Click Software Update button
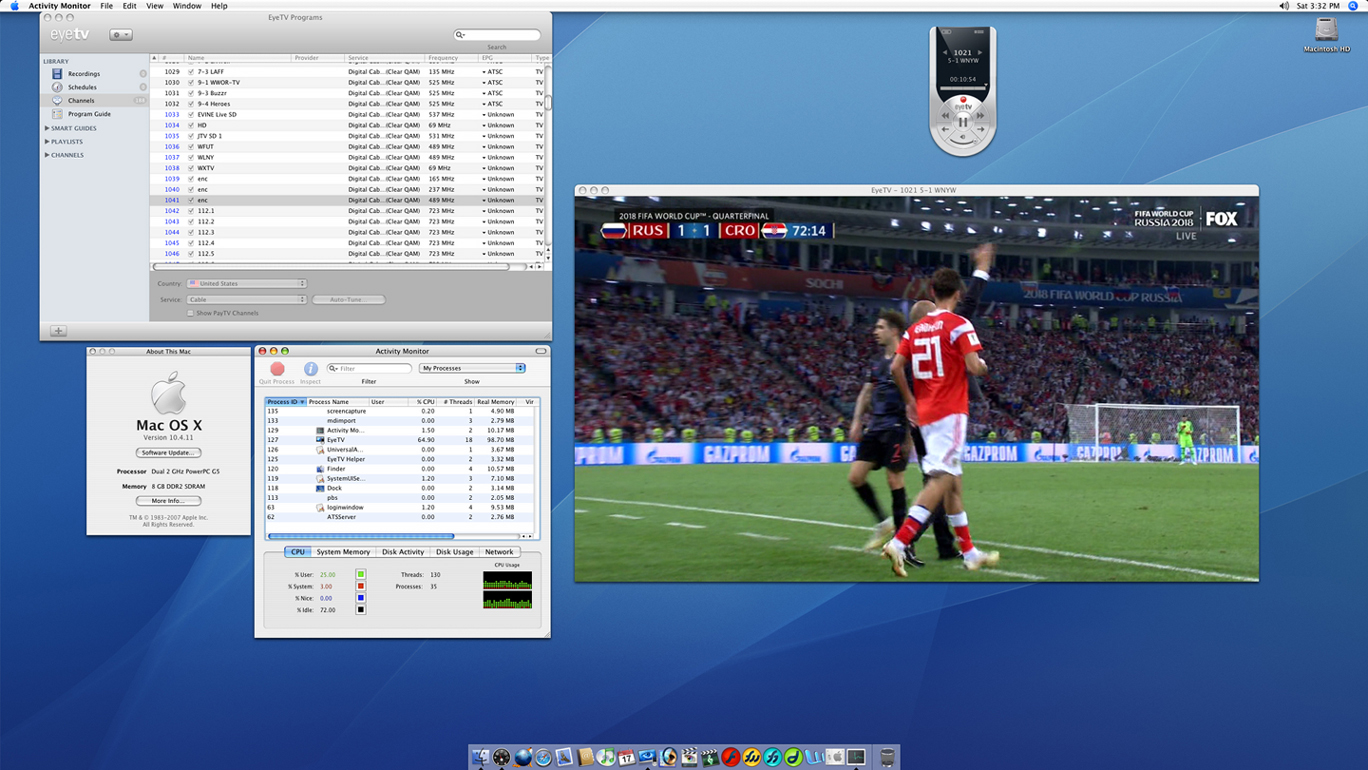Viewport: 1368px width, 770px height. pos(168,453)
